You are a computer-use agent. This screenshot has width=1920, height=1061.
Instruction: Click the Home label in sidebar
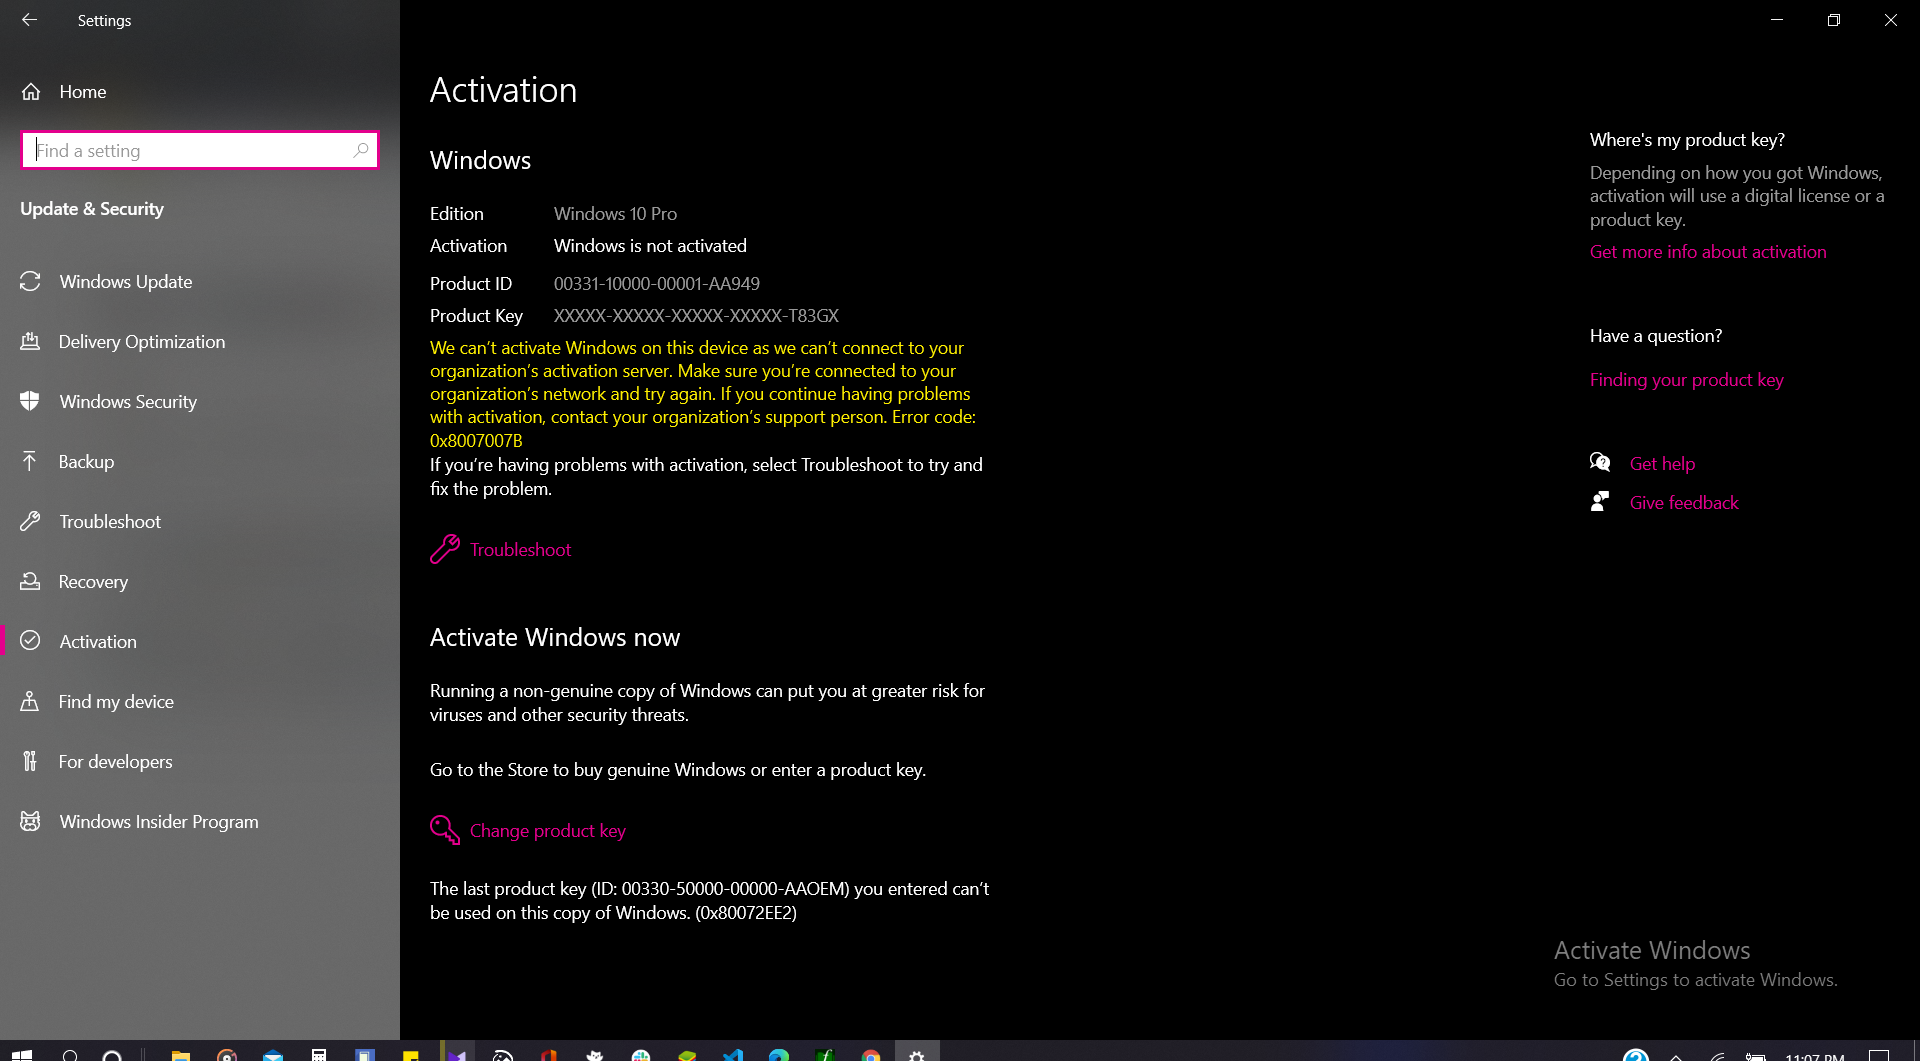(x=83, y=92)
